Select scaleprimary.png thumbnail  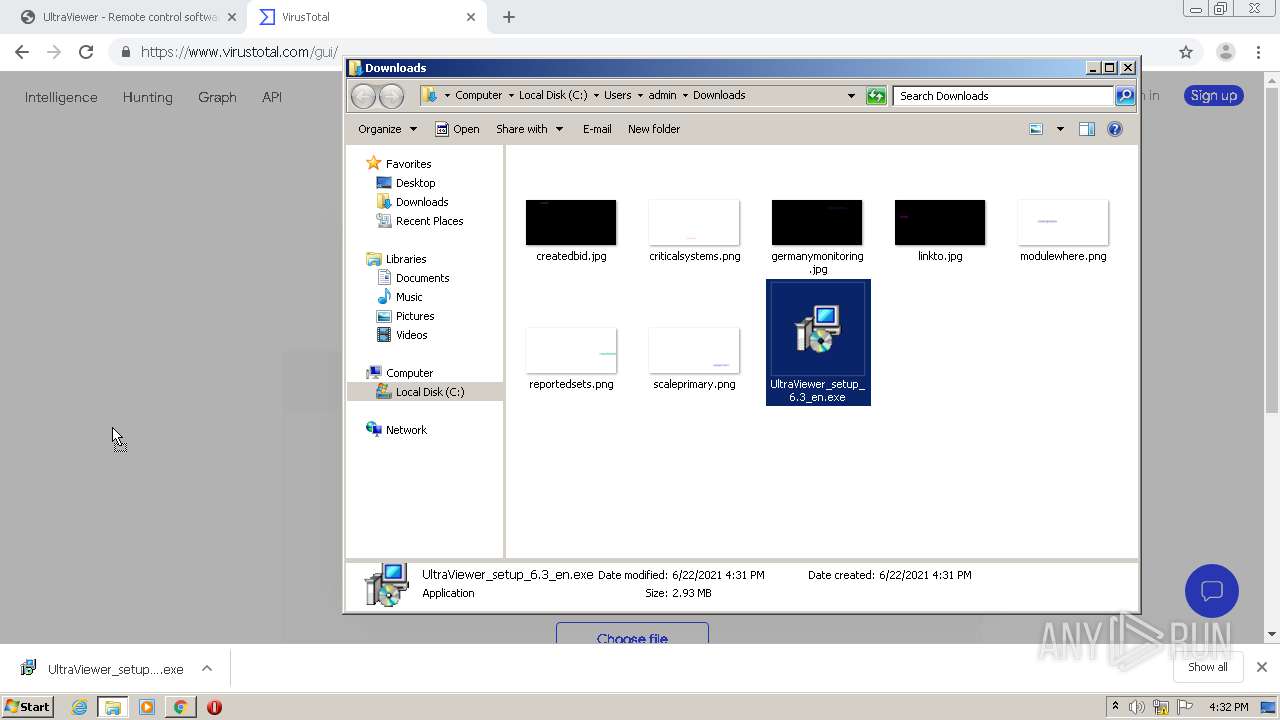point(694,351)
